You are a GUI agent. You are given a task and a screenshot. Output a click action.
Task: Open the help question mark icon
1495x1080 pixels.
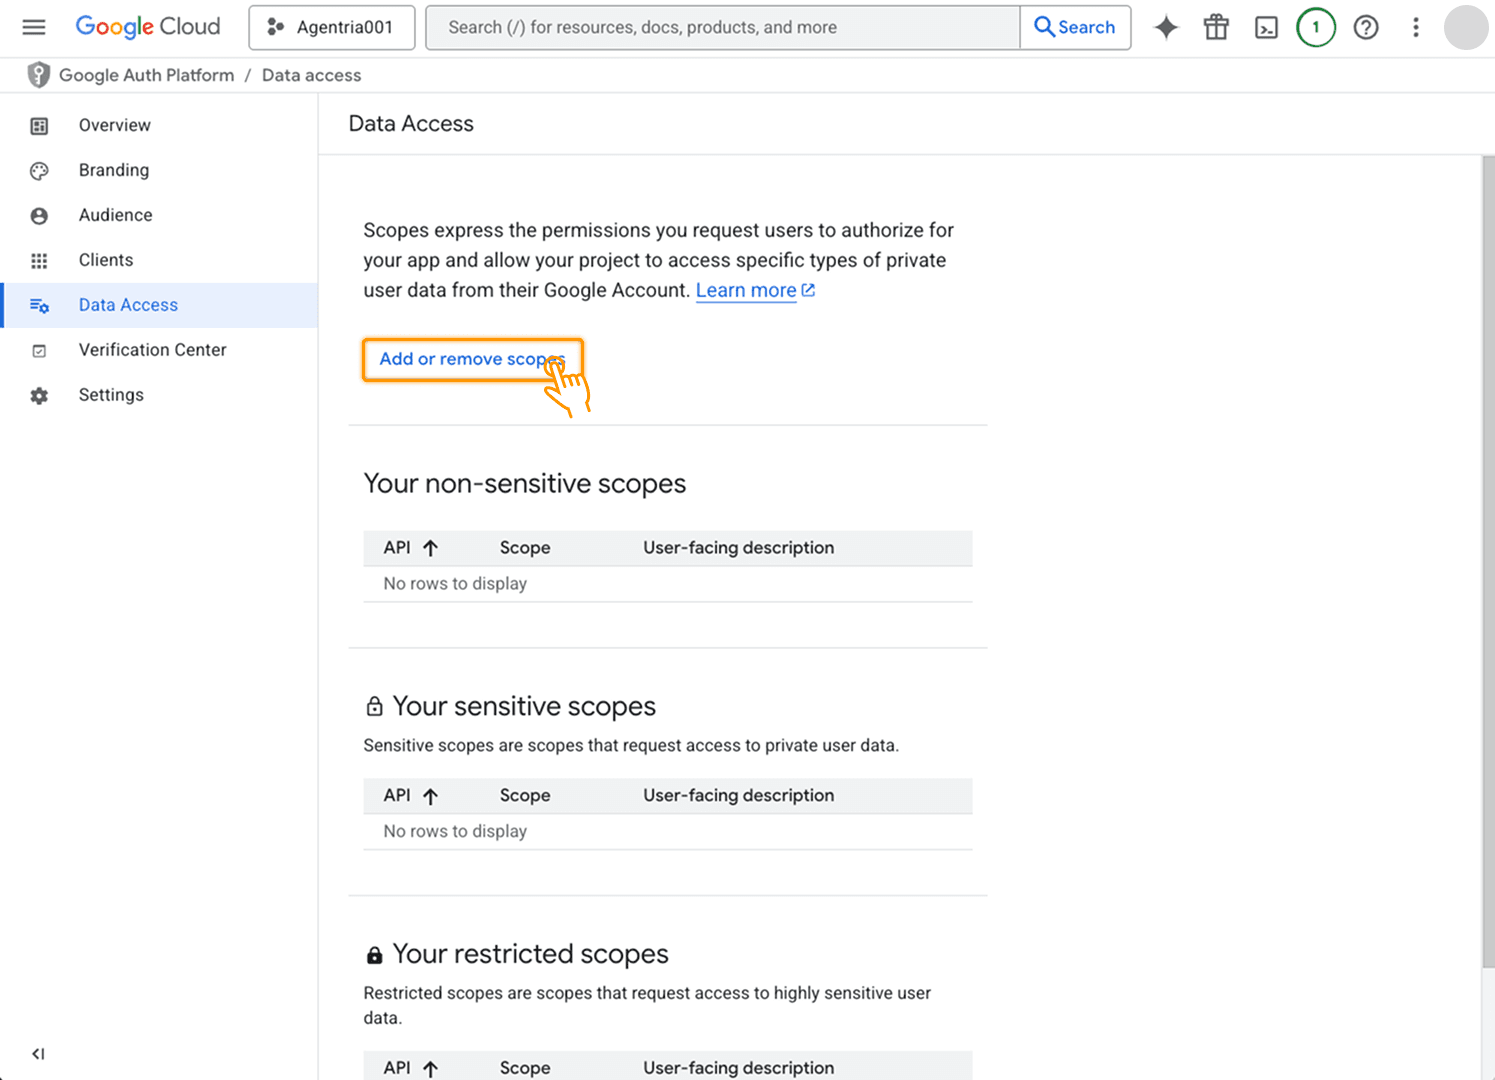click(x=1366, y=27)
